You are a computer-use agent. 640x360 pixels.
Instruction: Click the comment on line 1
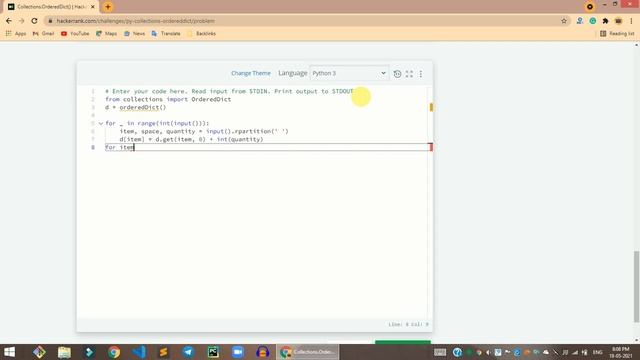(x=229, y=91)
